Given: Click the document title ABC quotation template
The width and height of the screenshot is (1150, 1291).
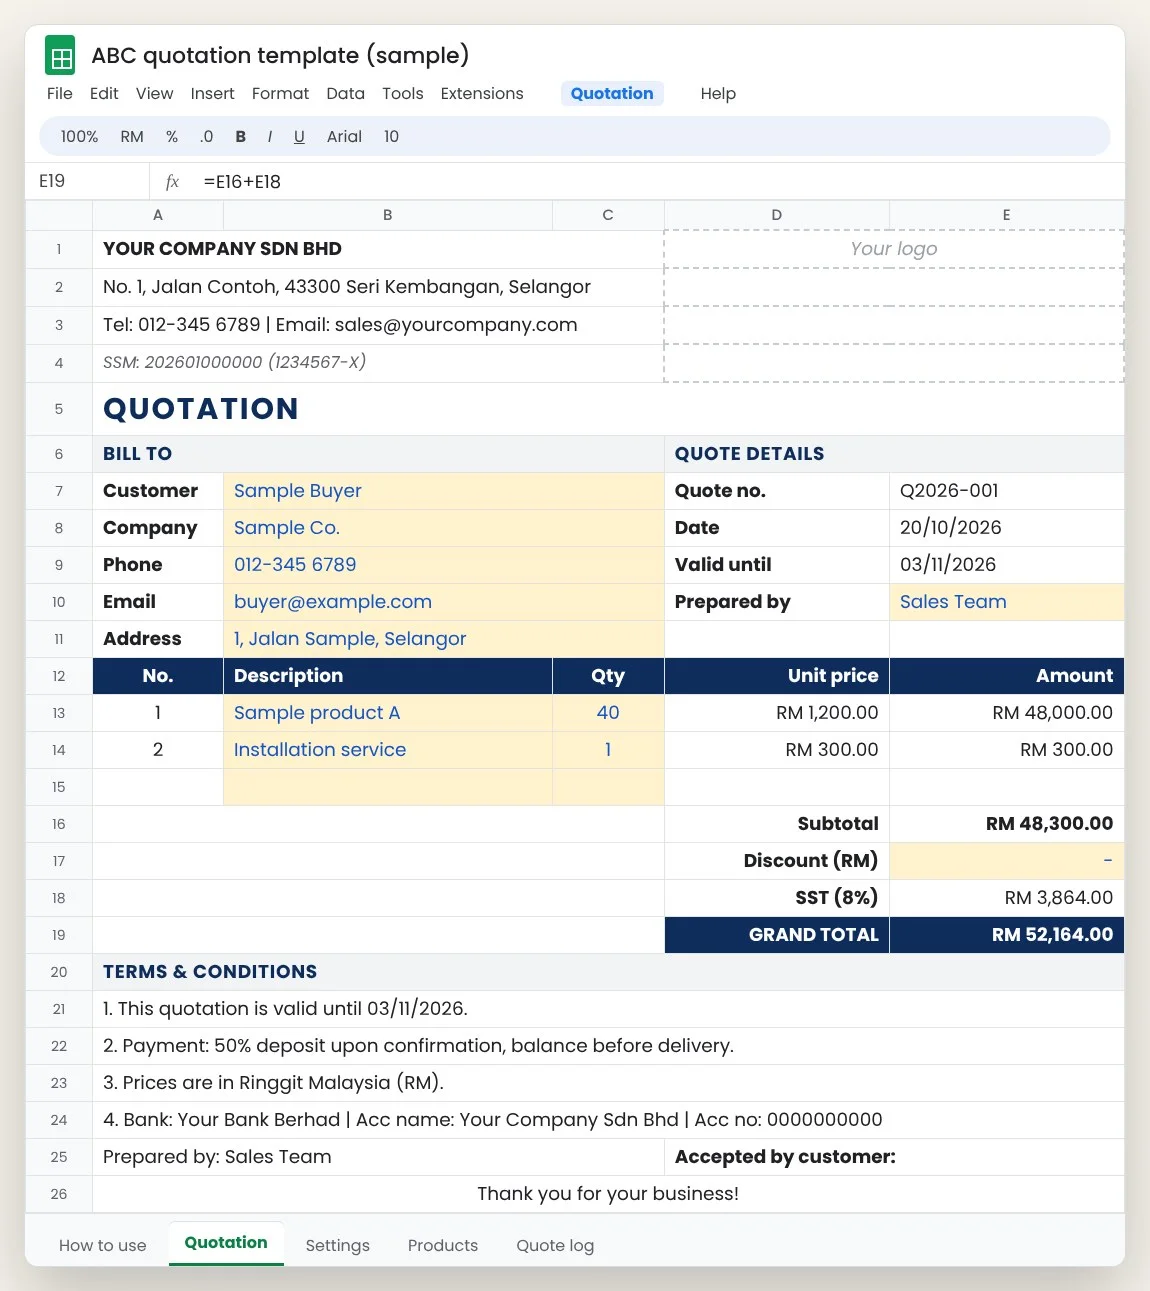Looking at the screenshot, I should (280, 55).
